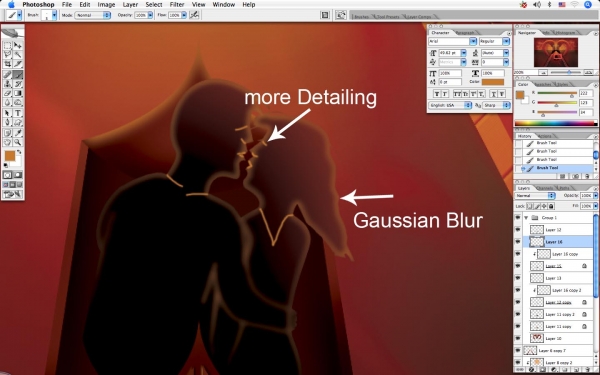Hide Layer 12 via eye icon
600x375 pixels.
click(518, 230)
